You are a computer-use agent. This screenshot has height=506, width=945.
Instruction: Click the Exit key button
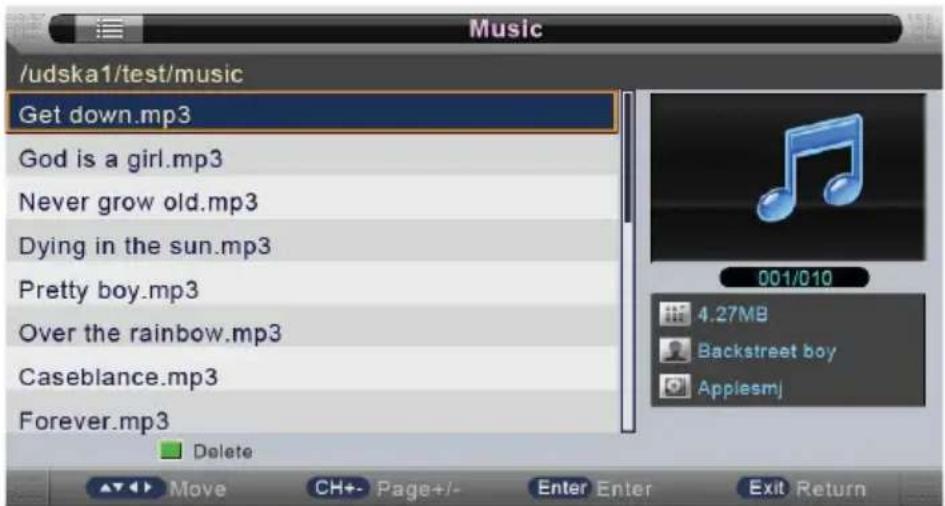[x=765, y=487]
